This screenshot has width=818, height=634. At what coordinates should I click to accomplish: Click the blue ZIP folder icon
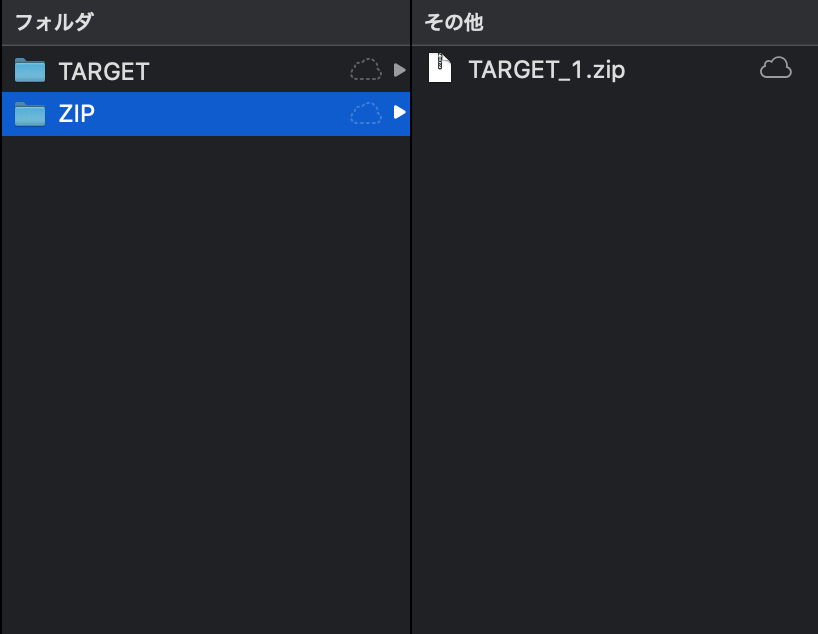30,114
